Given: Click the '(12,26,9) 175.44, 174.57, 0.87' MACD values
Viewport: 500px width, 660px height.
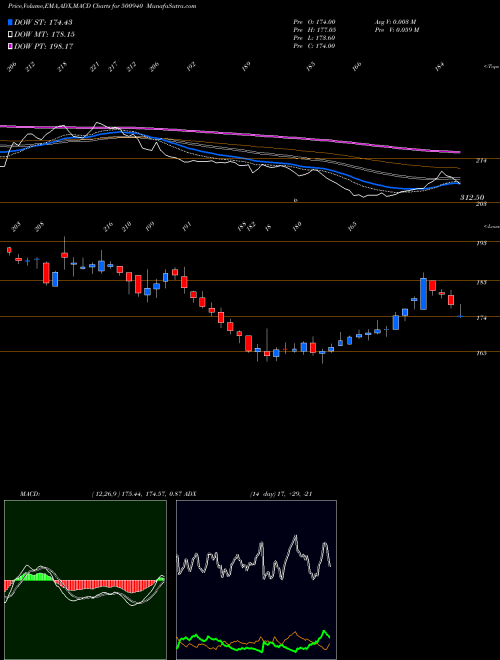Looking at the screenshot, I should click(x=136, y=494).
